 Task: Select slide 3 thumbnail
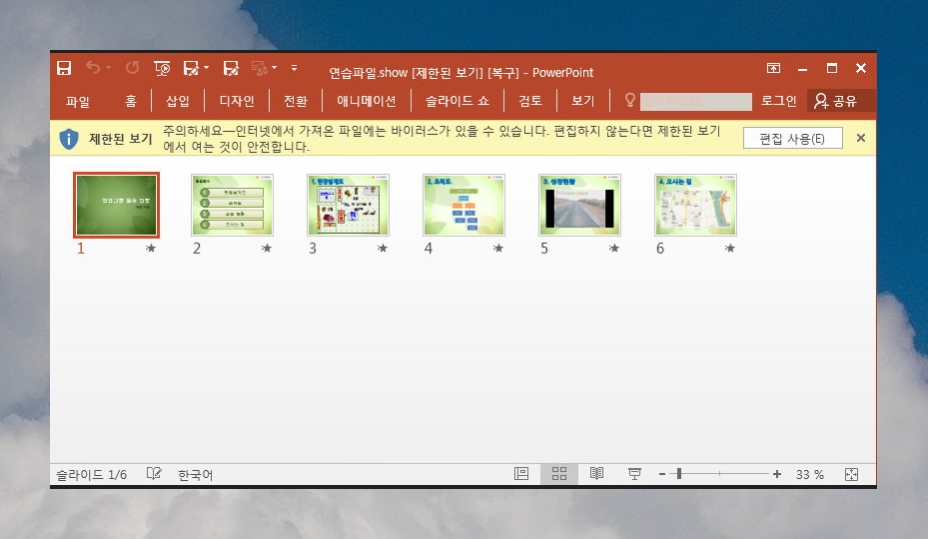(x=348, y=205)
